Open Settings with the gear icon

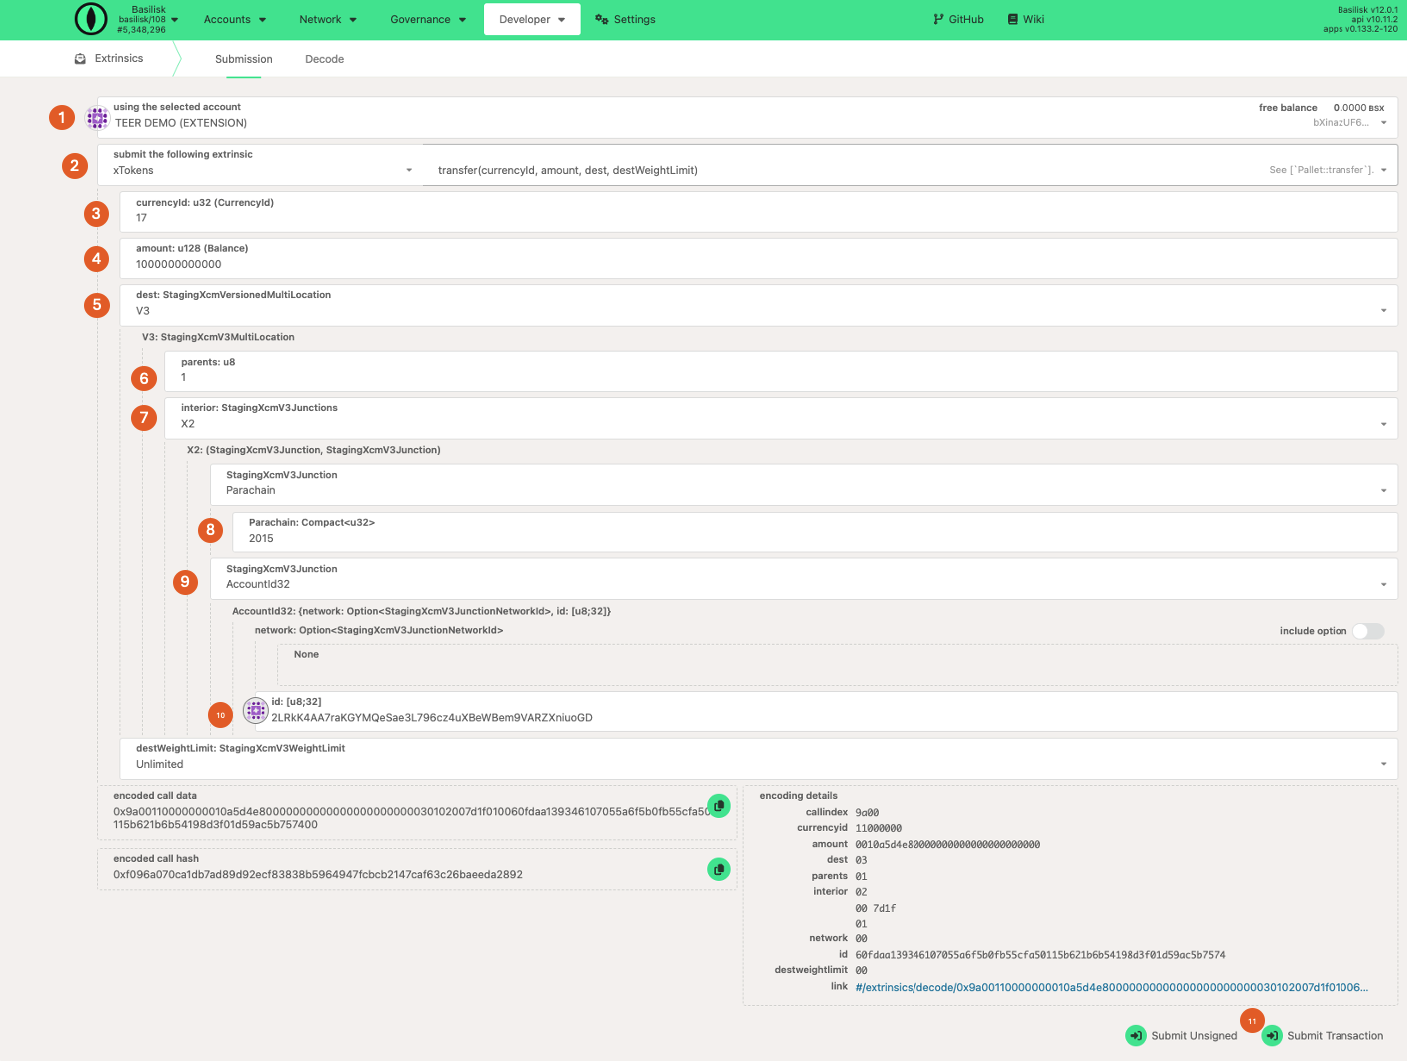(x=602, y=19)
